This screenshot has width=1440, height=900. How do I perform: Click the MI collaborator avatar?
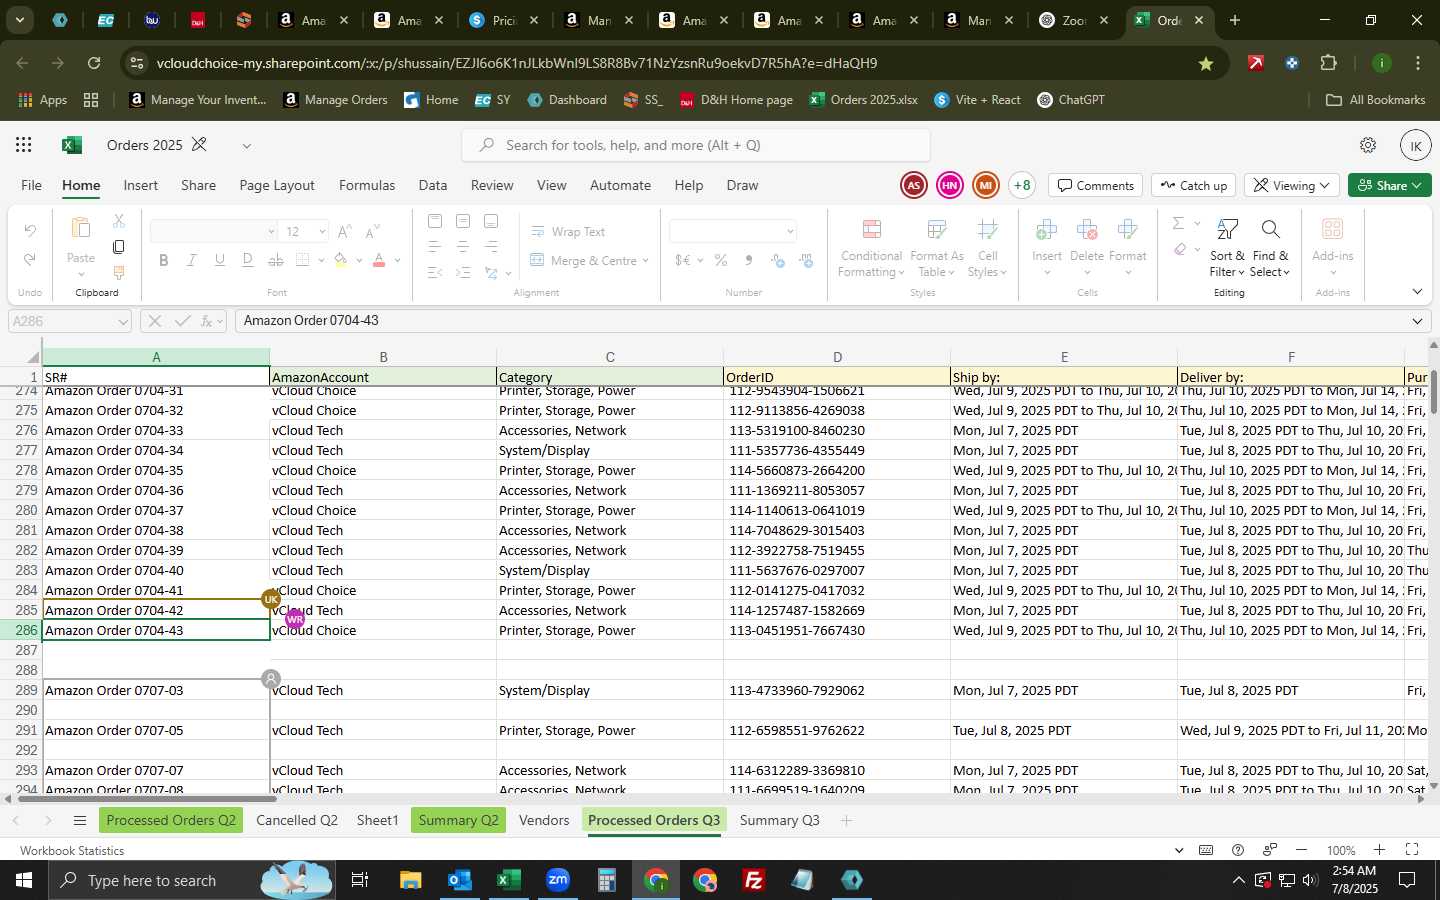(986, 185)
